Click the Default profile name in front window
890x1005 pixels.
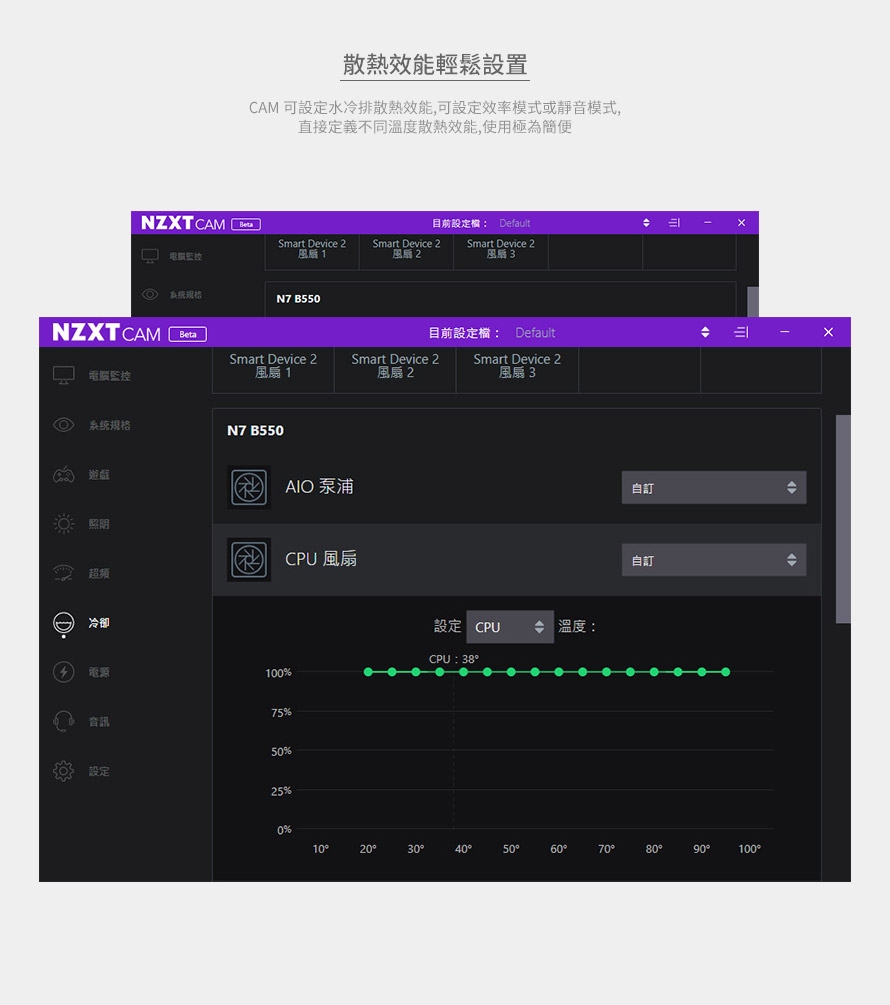click(535, 333)
